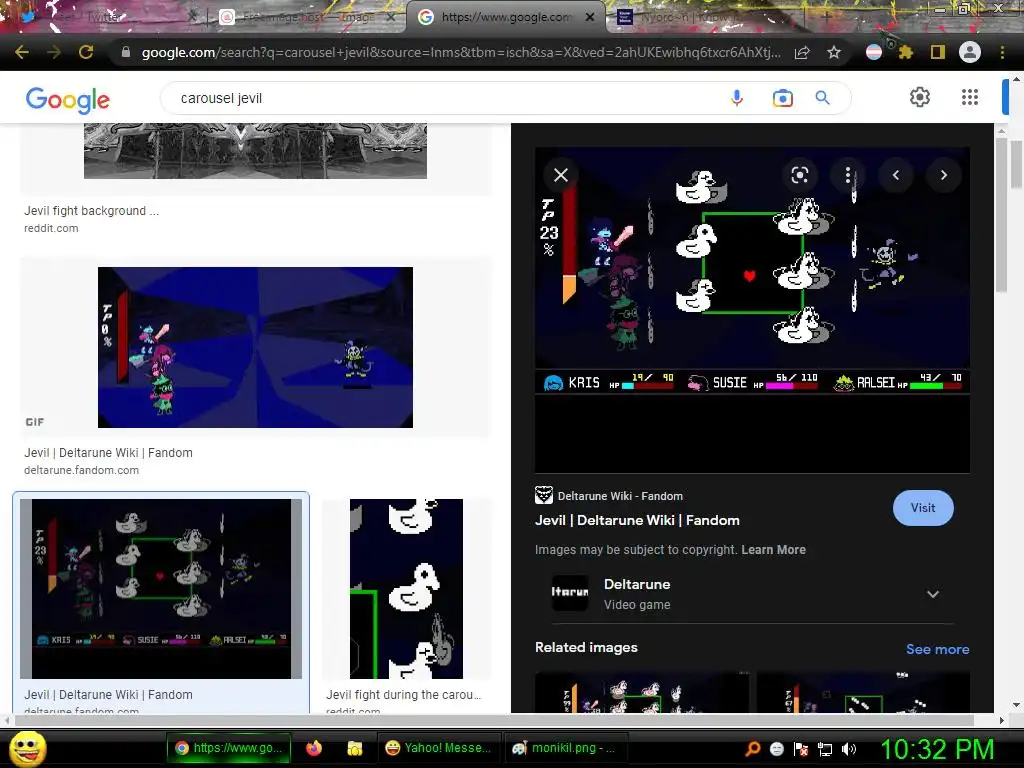Click the reddit.com source under Jevil fight background
This screenshot has width=1024, height=768.
click(x=51, y=229)
